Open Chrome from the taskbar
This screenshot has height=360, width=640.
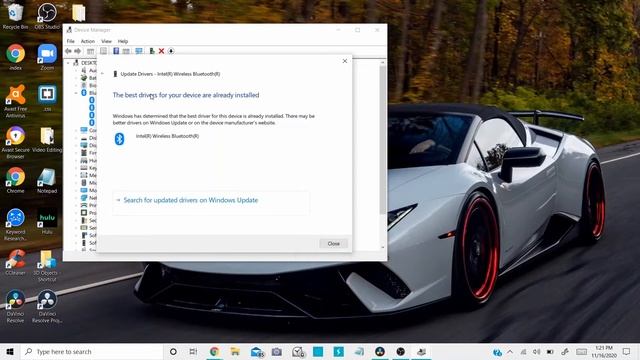[x=214, y=351]
